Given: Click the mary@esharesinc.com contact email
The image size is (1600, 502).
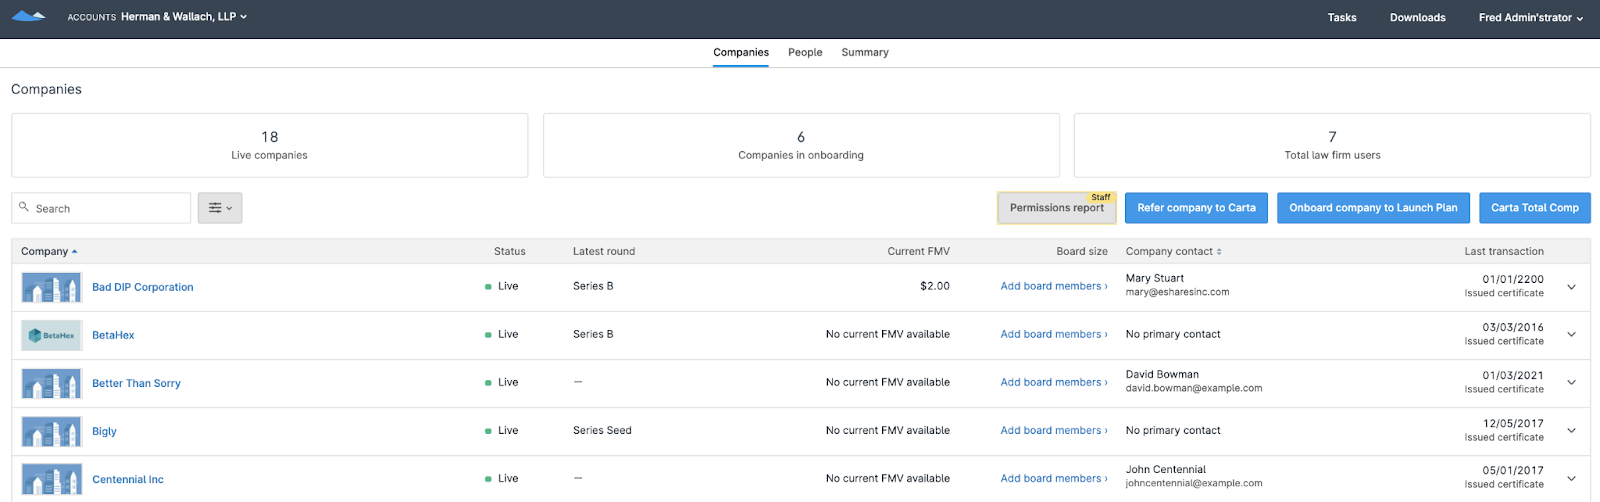Looking at the screenshot, I should click(x=1177, y=292).
